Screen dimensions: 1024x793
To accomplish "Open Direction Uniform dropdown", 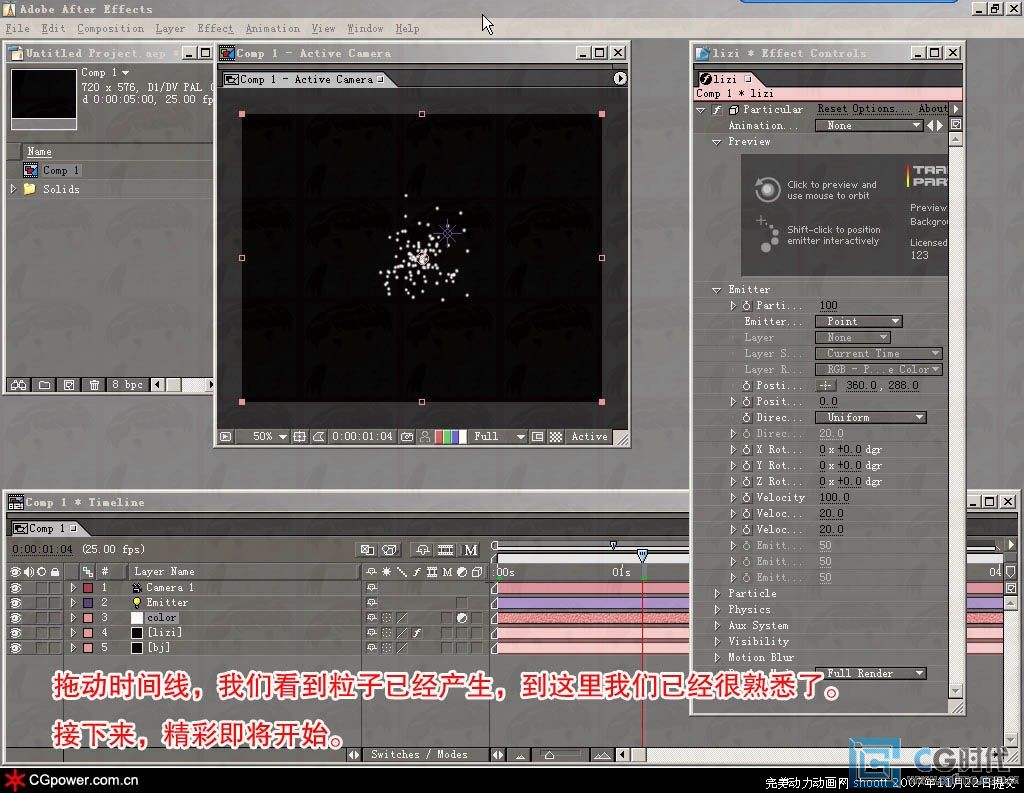I will coord(871,417).
